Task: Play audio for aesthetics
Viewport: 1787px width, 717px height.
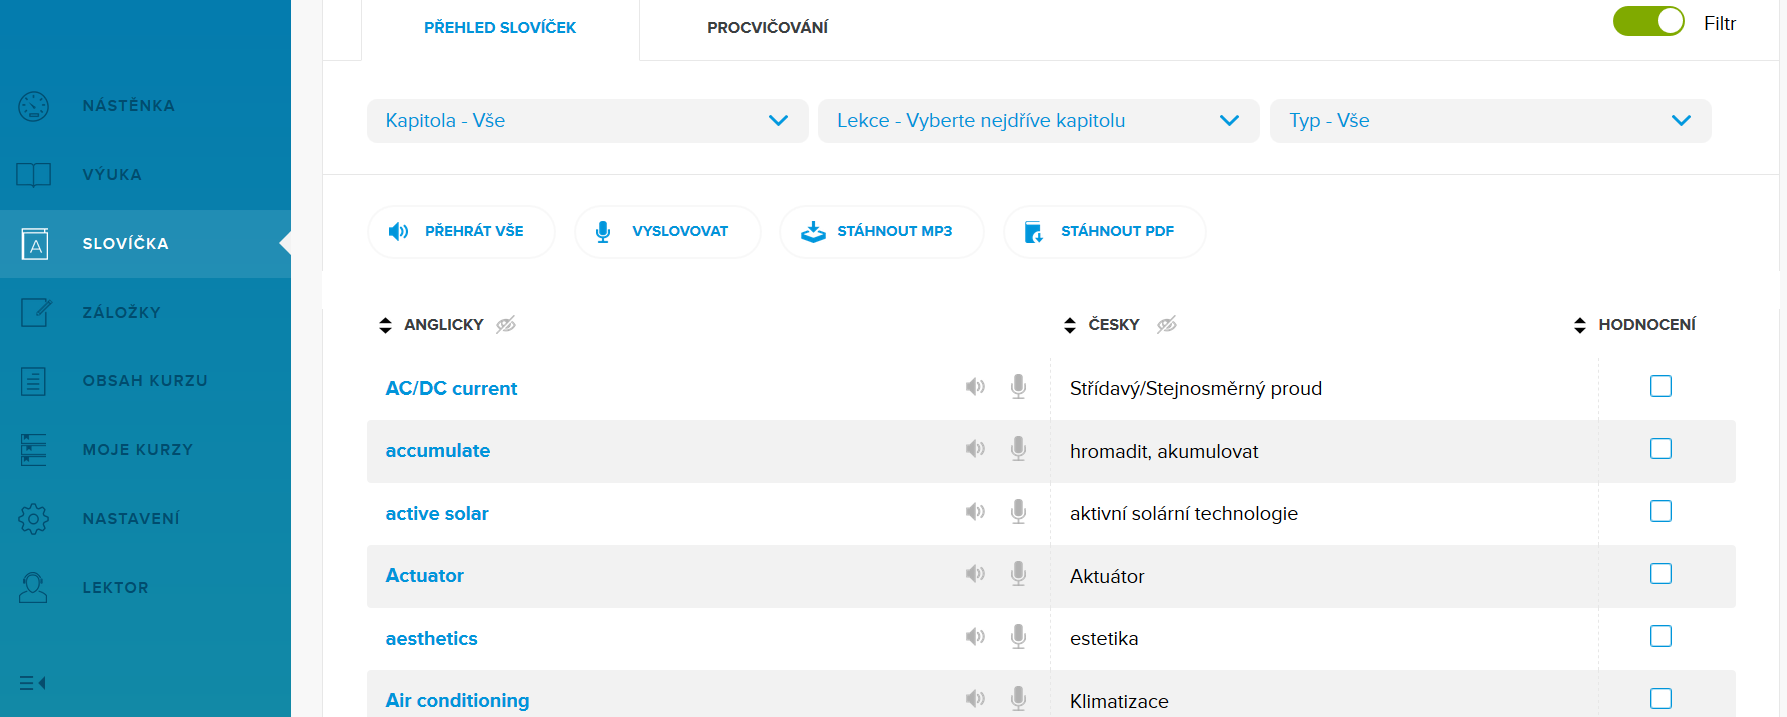Action: pos(975,637)
